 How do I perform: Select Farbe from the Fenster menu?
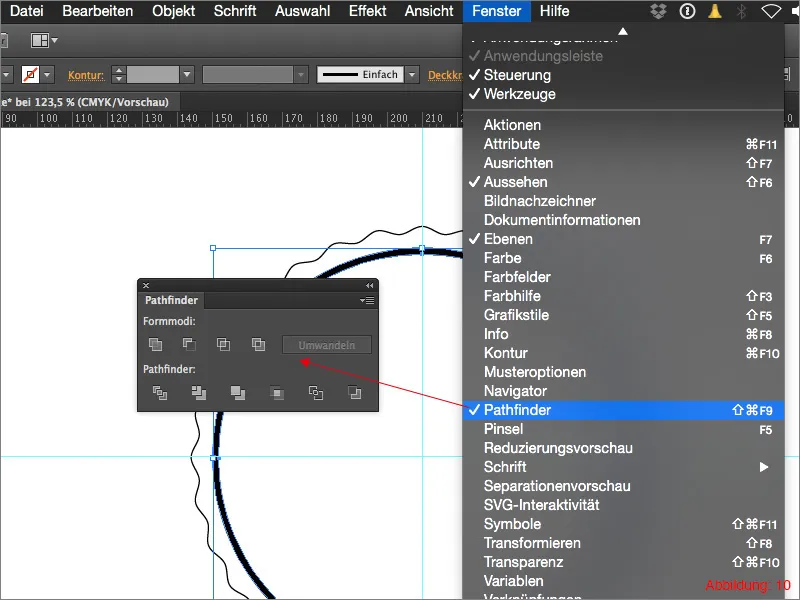pyautogui.click(x=623, y=258)
